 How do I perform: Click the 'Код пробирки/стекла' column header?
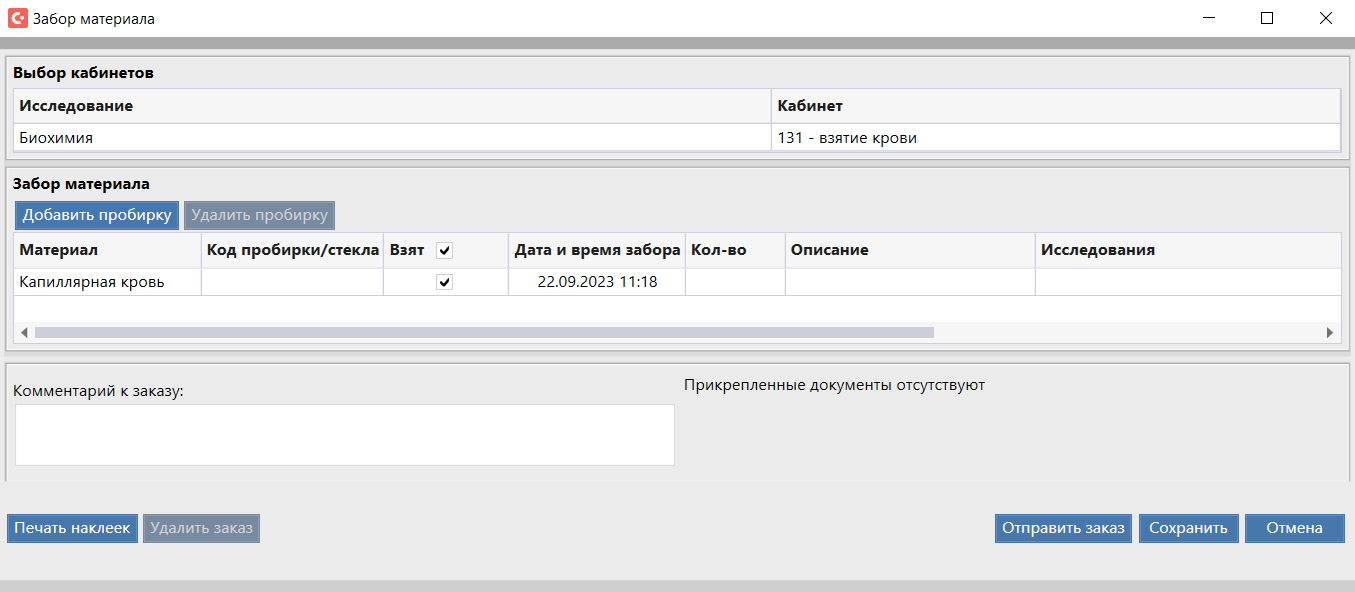coord(292,250)
